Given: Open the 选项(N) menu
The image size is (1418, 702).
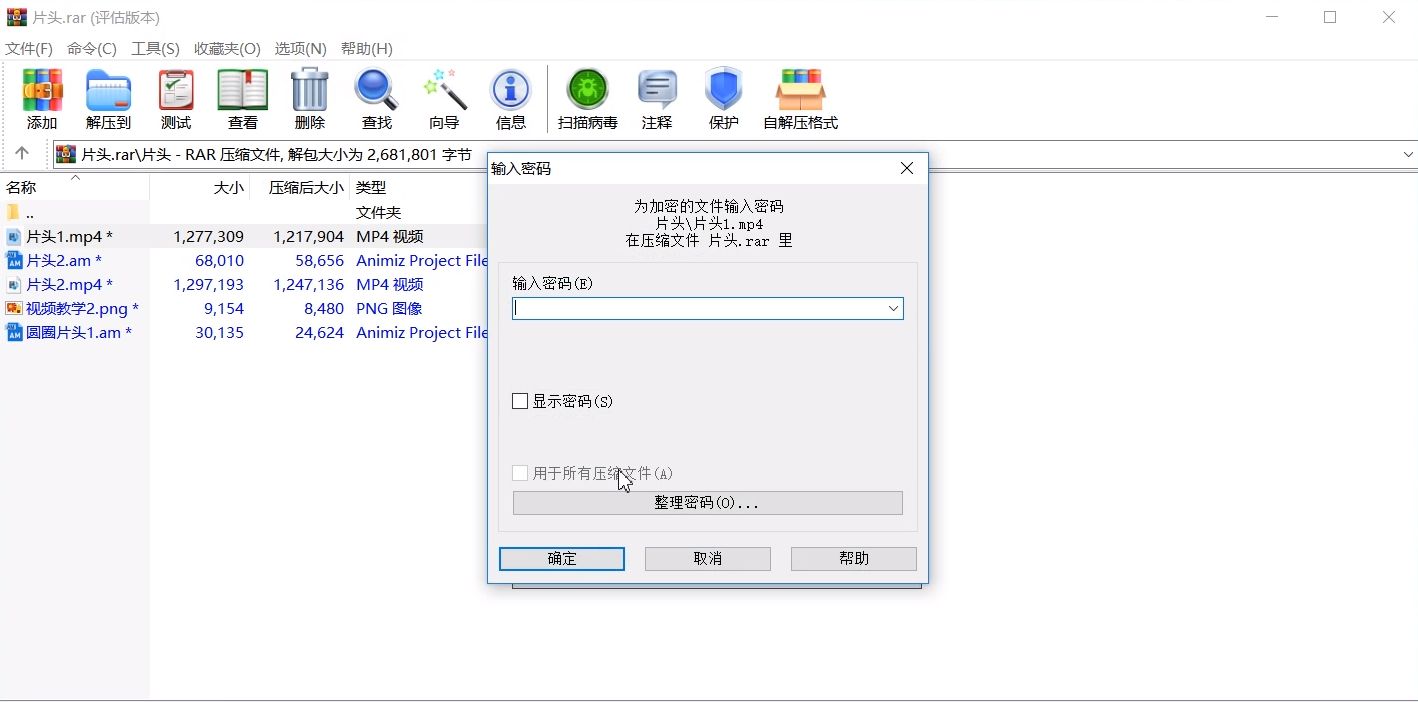Looking at the screenshot, I should [302, 48].
